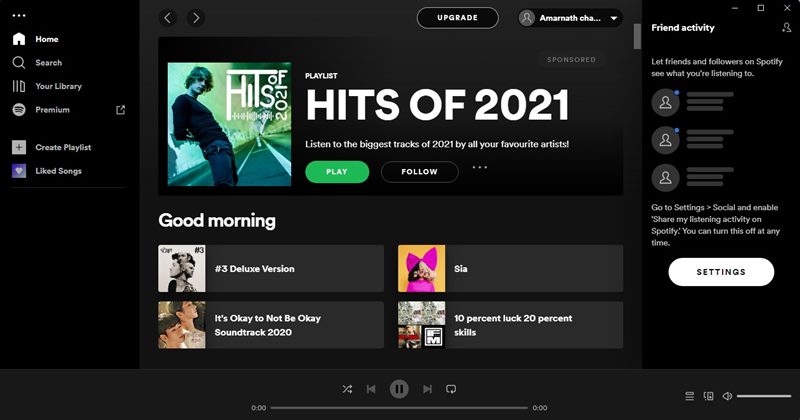
Task: Follow the Hits of 2021 playlist
Action: 419,172
